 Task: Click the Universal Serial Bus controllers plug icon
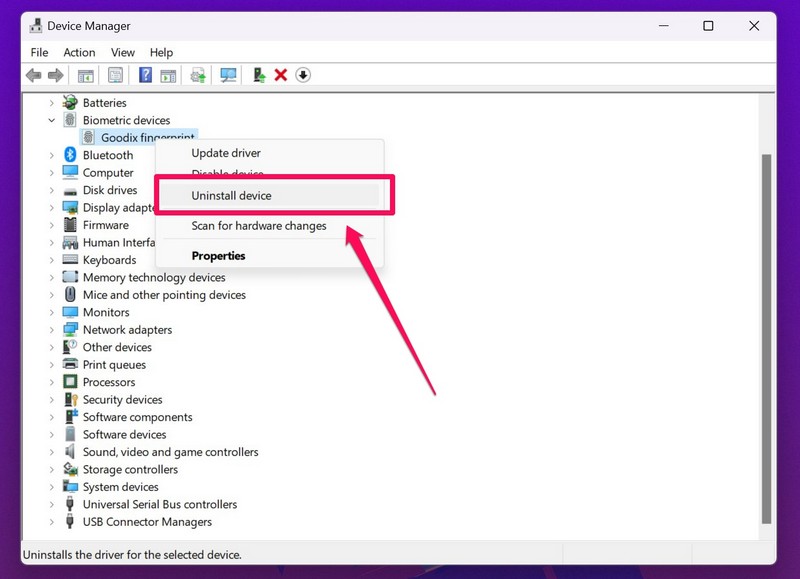click(70, 504)
